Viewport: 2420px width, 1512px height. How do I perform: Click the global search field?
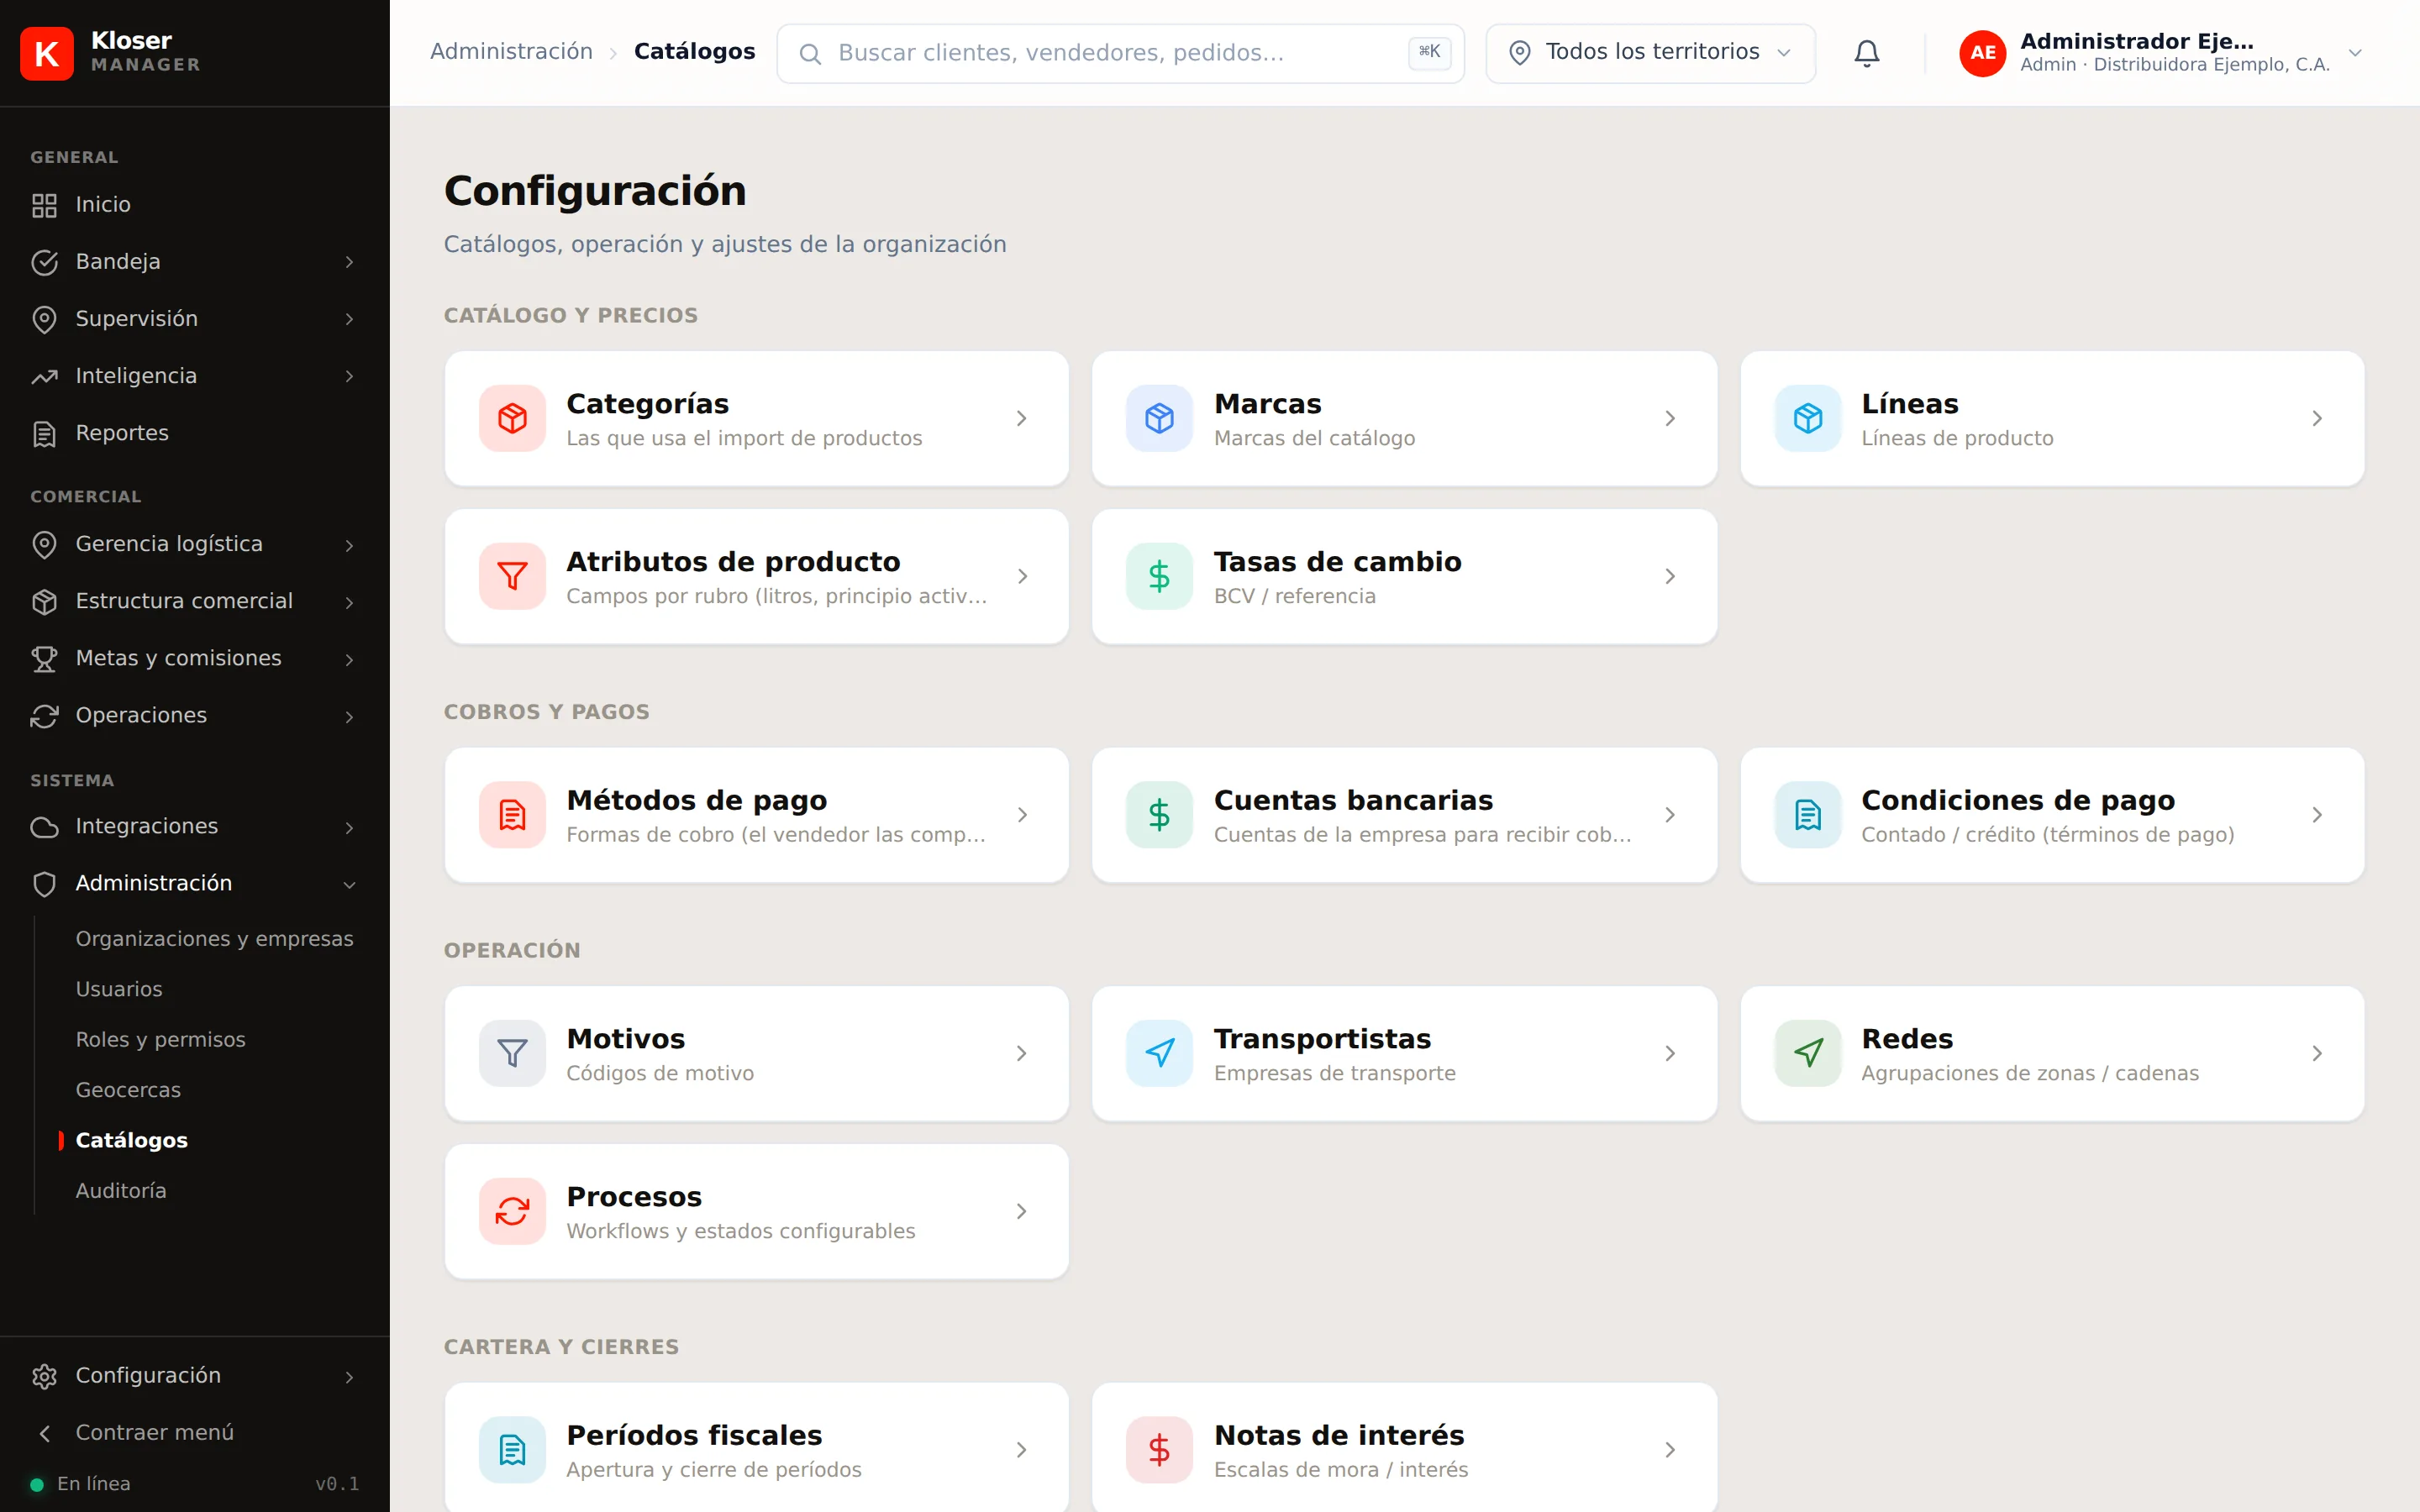point(1120,53)
